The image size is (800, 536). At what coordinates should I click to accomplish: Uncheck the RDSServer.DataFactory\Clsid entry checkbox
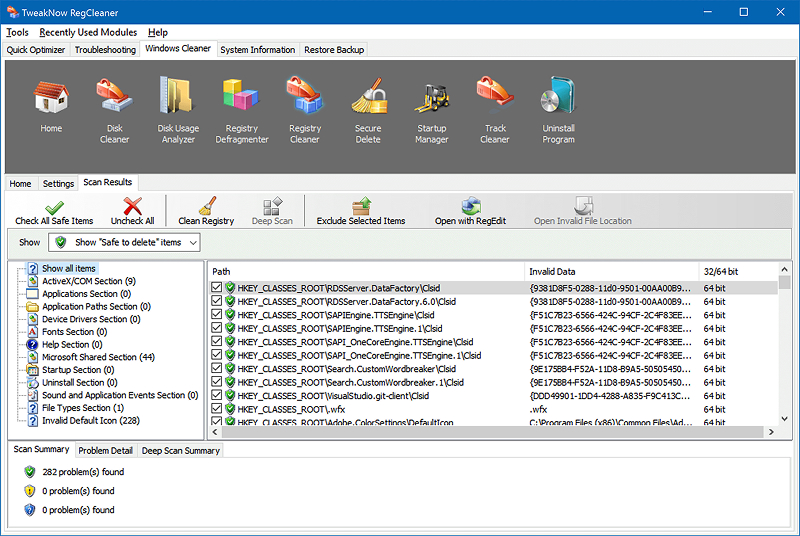tap(216, 288)
